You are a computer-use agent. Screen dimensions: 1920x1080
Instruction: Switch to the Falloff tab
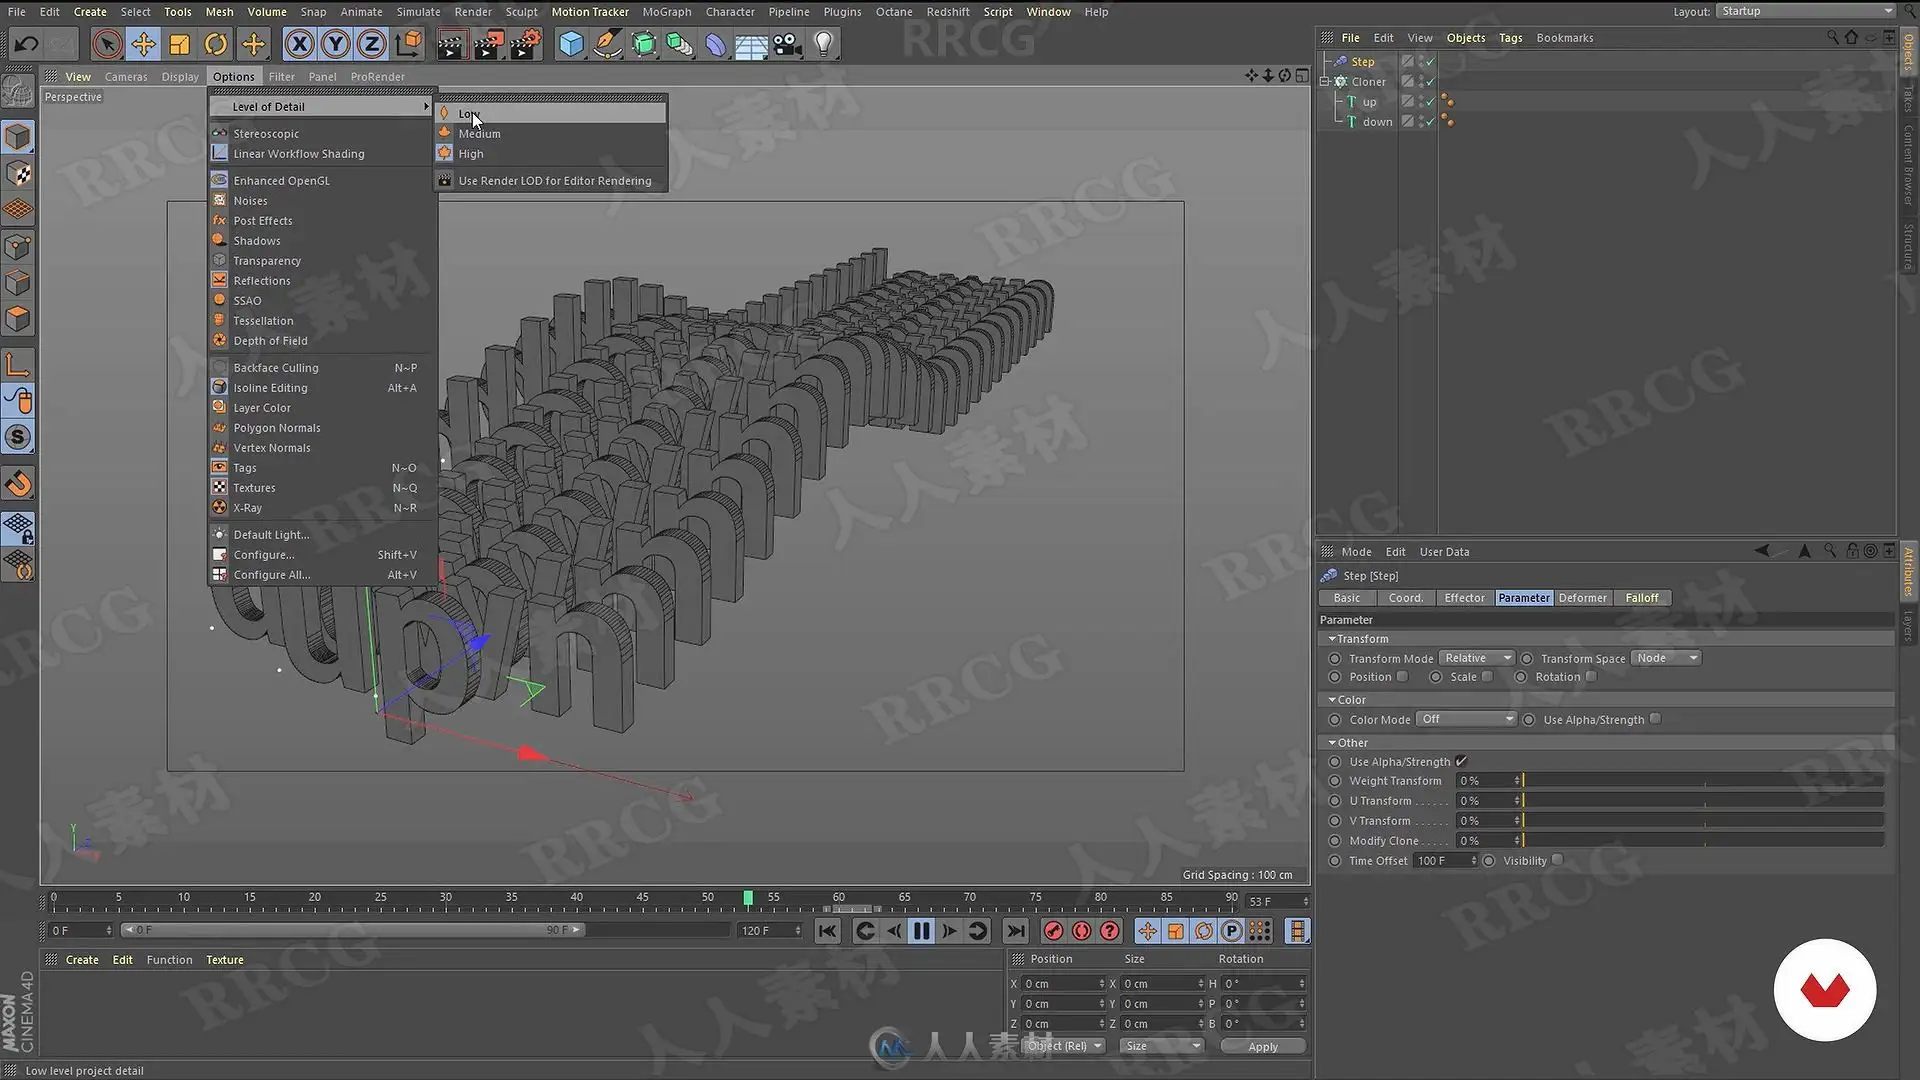click(x=1641, y=598)
